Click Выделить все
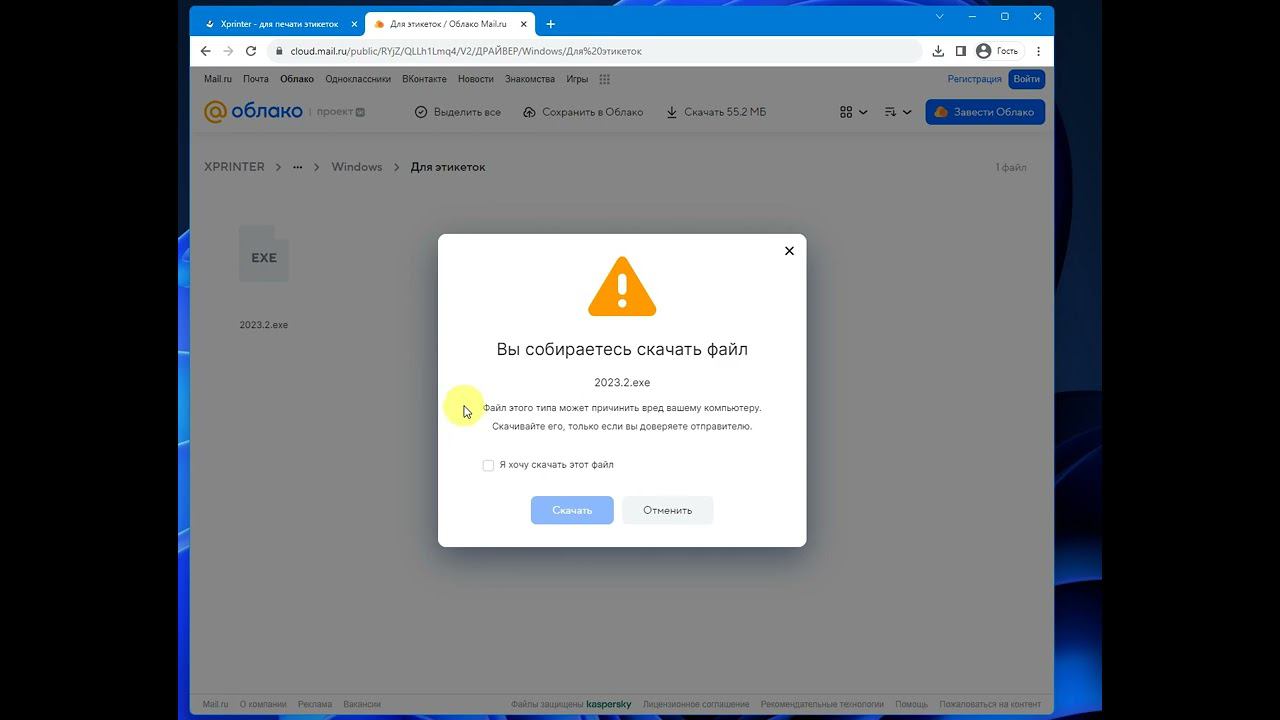1280x720 pixels. tap(458, 112)
